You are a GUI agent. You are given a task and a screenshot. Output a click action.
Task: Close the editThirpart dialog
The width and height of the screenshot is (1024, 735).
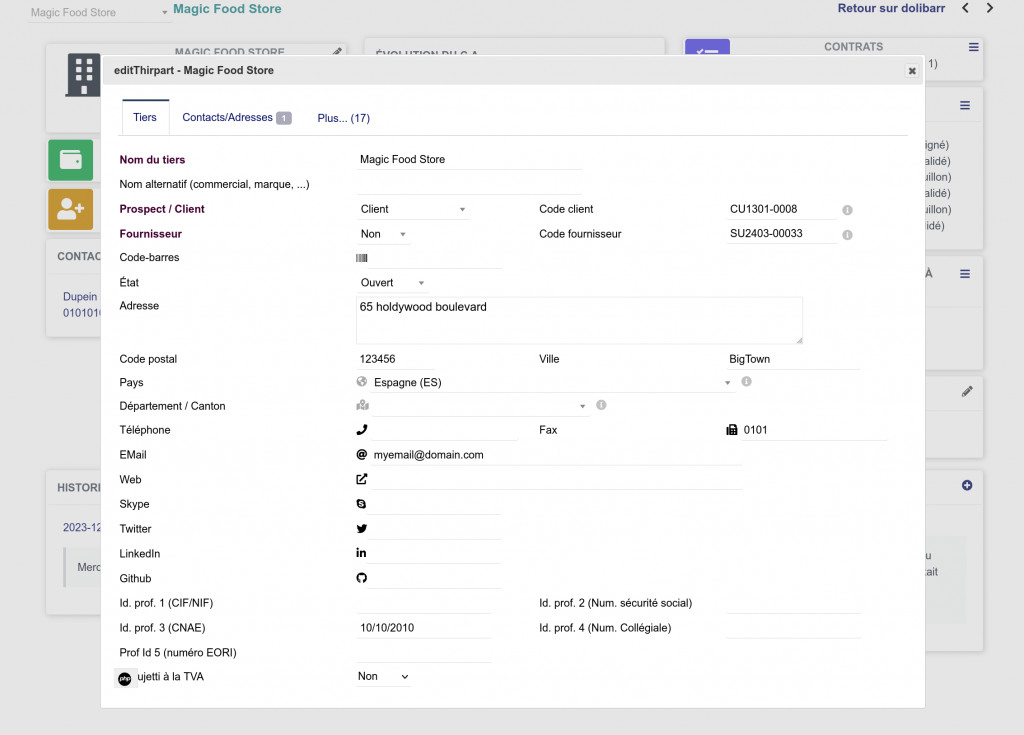tap(911, 71)
